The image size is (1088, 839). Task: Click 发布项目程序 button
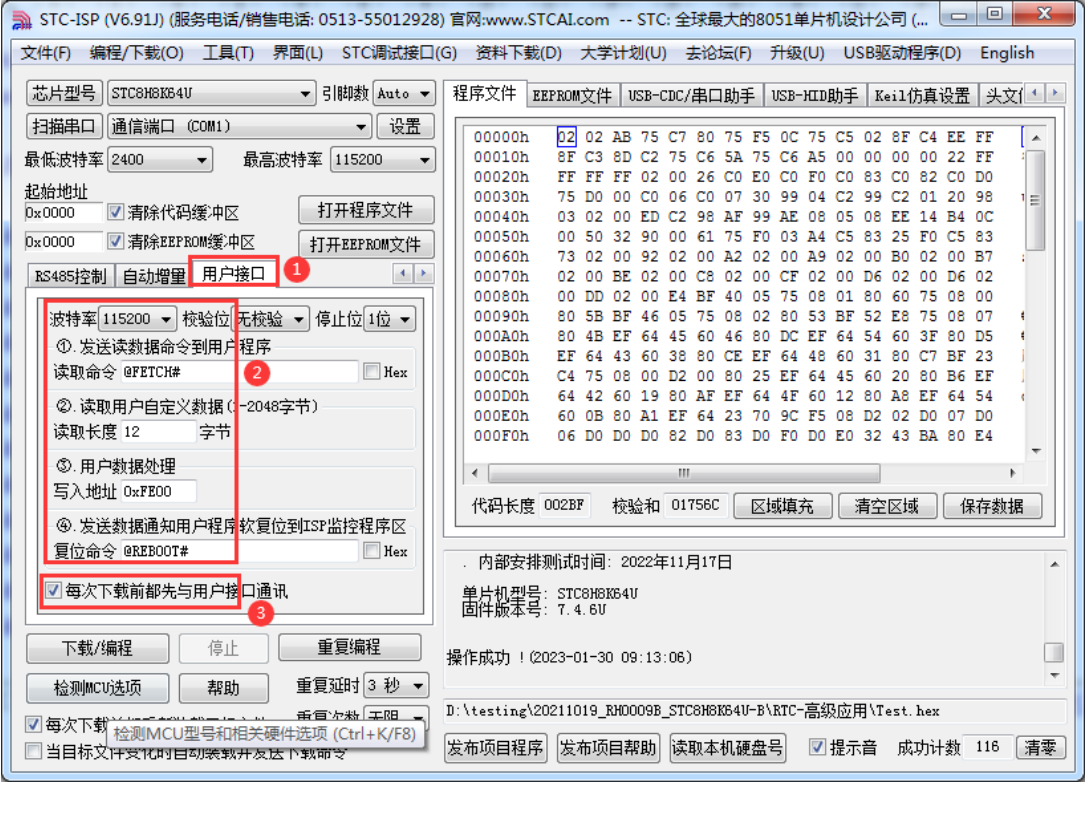(x=495, y=747)
